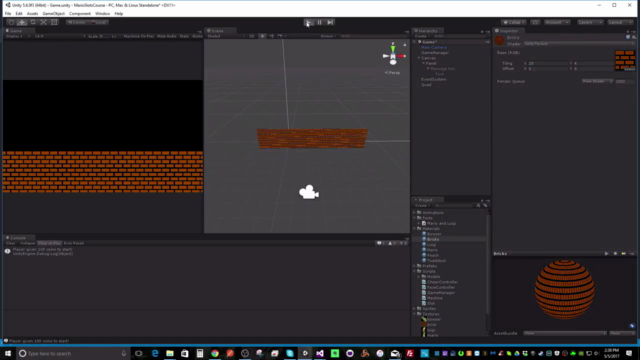Open the Help menu

(x=119, y=13)
